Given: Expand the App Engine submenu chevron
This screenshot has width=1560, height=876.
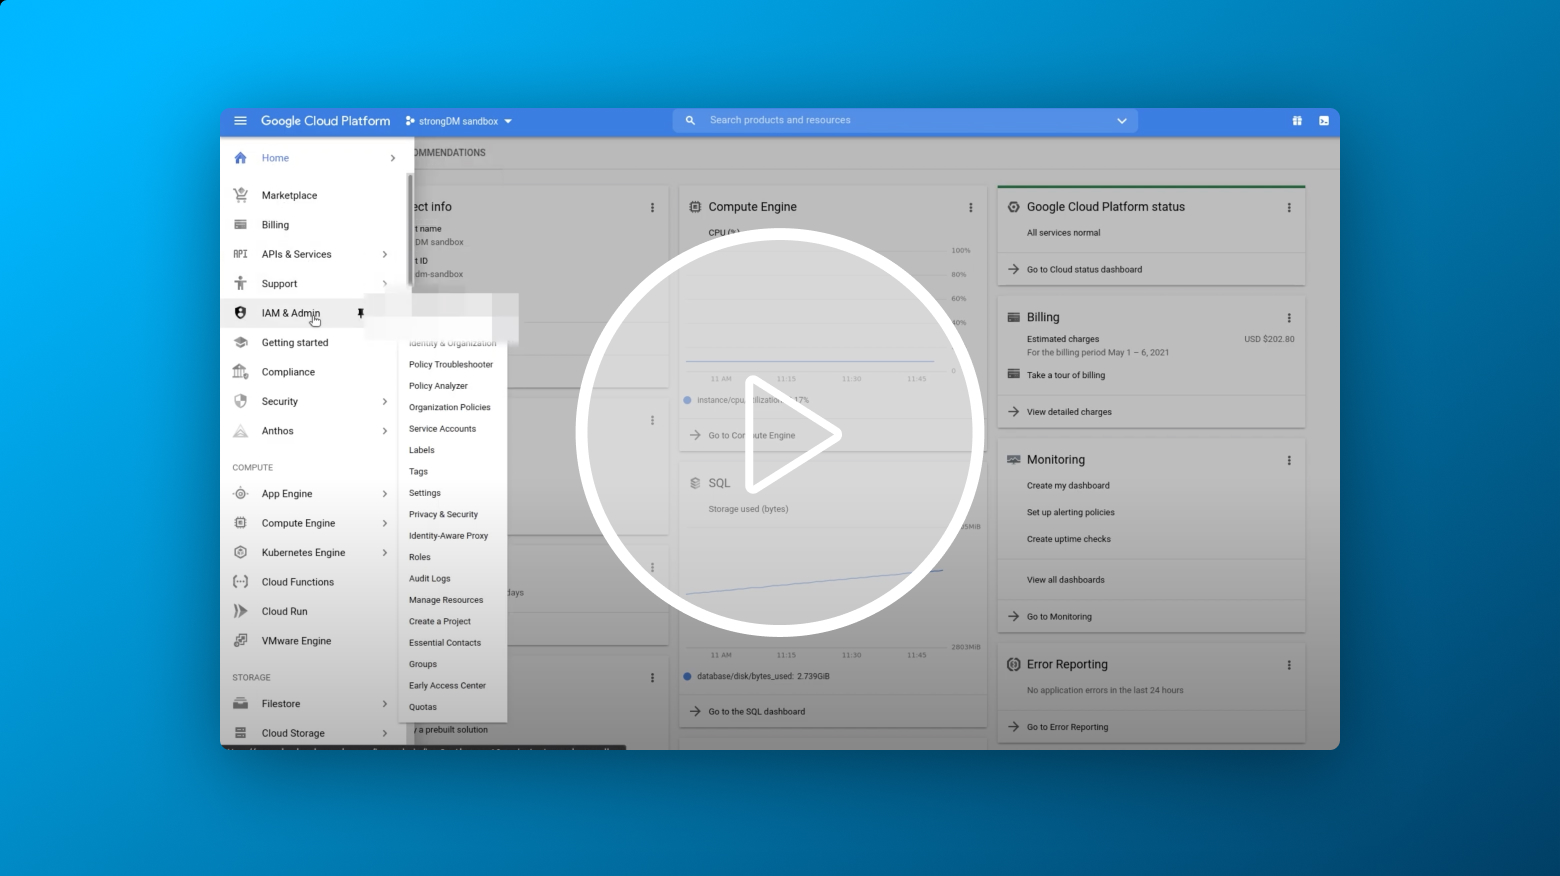Looking at the screenshot, I should click(385, 494).
